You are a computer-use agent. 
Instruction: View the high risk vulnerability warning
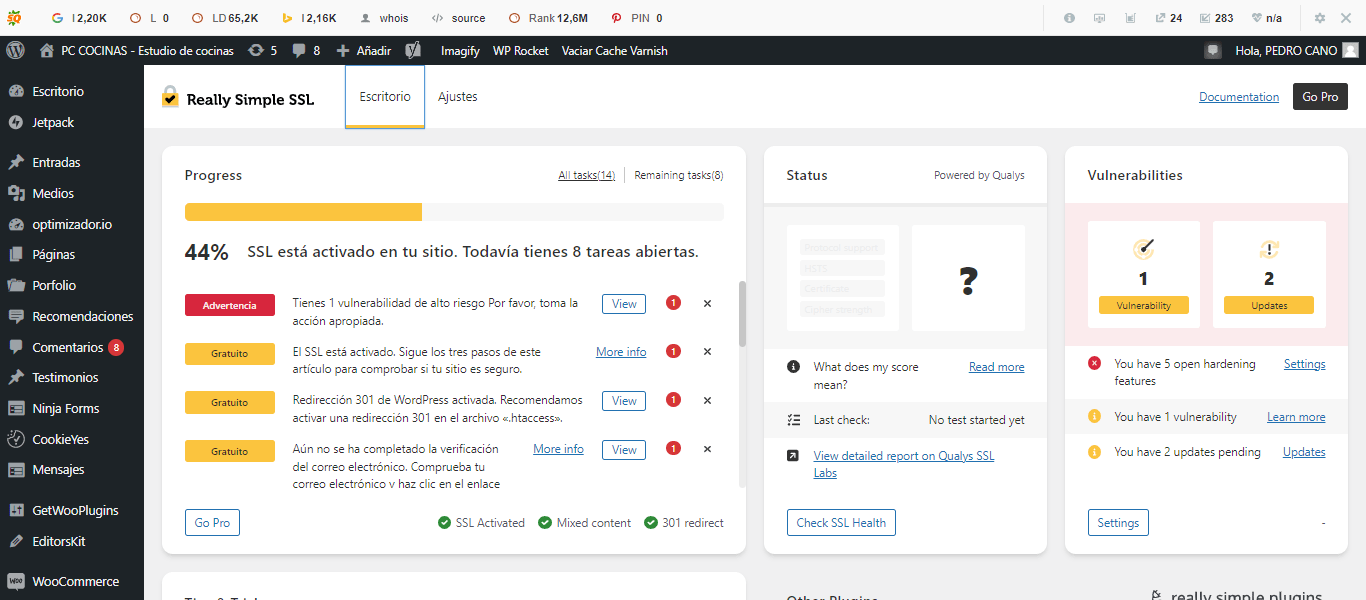point(624,304)
